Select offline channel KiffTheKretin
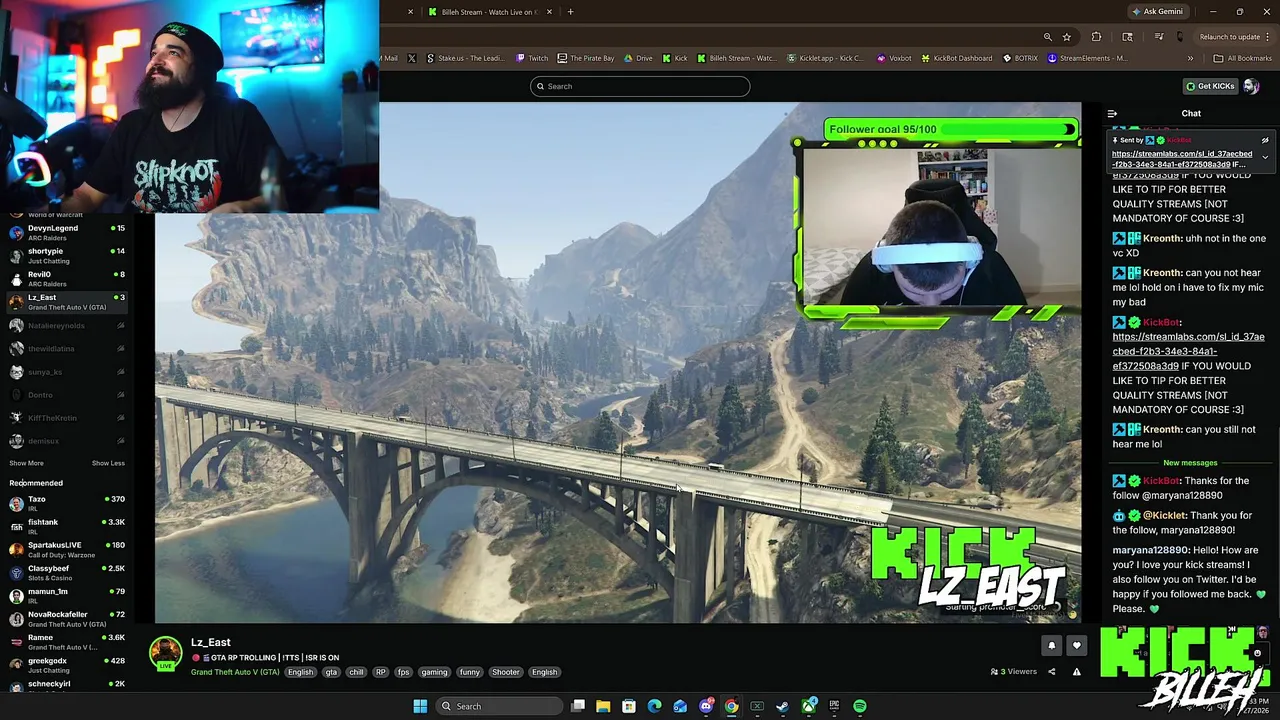Image resolution: width=1280 pixels, height=720 pixels. (68, 418)
